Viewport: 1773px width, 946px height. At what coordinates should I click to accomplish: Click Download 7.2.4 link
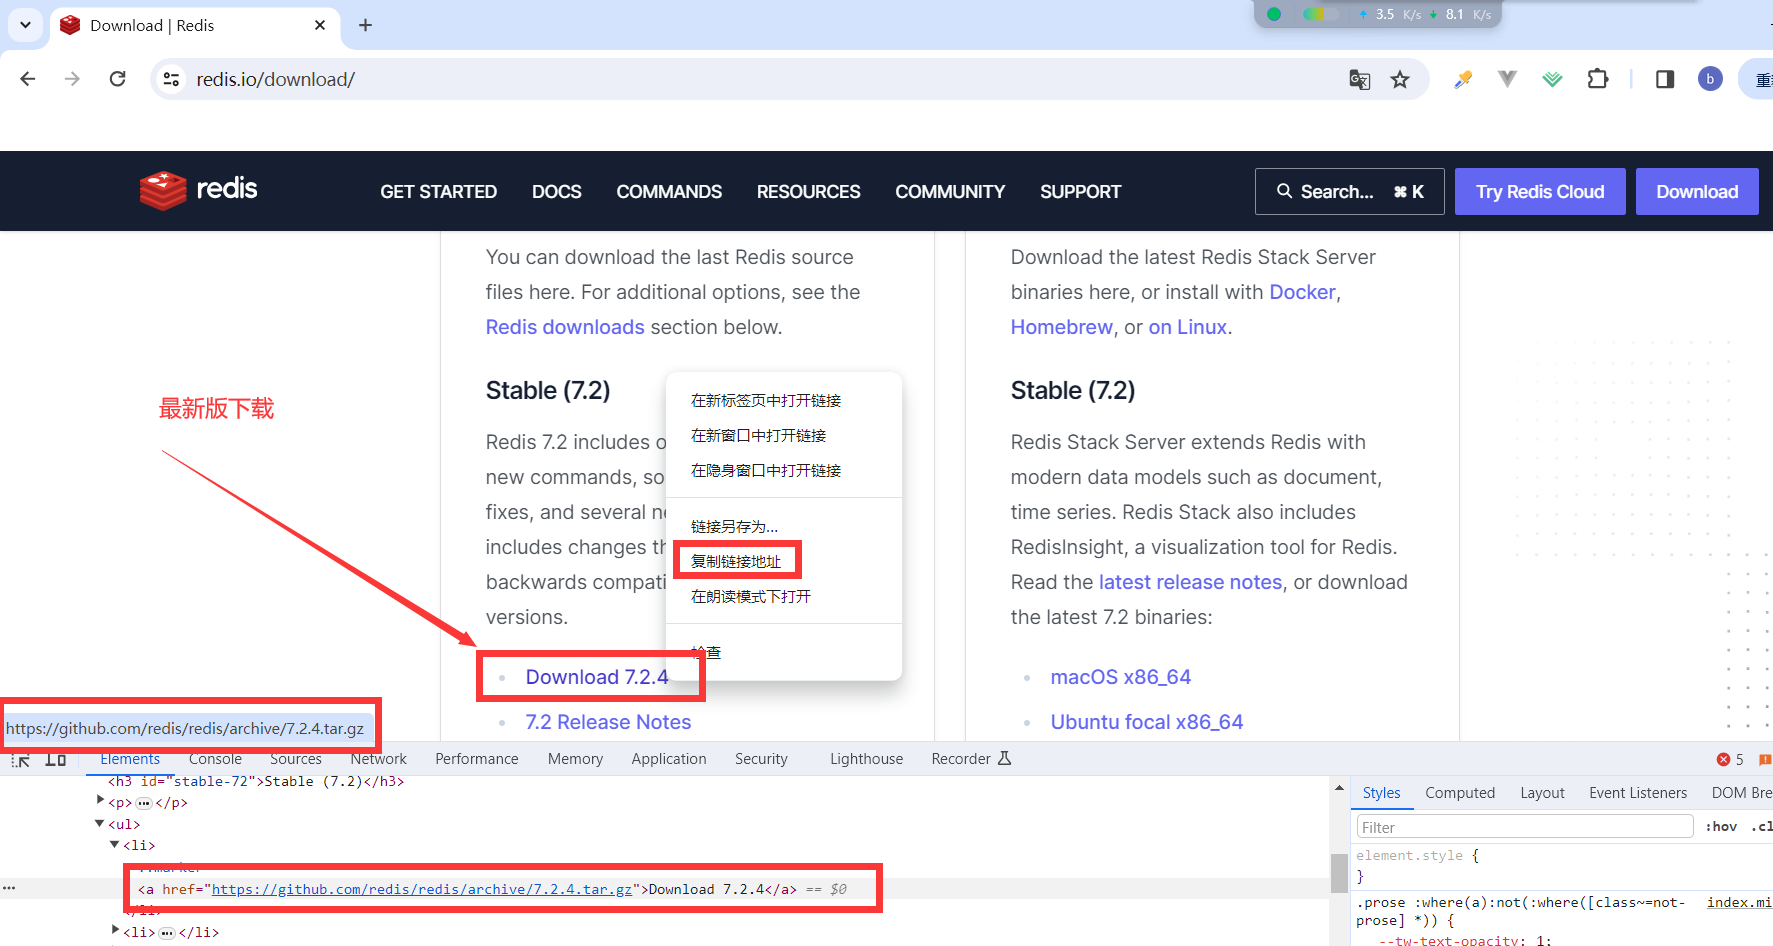point(596,677)
